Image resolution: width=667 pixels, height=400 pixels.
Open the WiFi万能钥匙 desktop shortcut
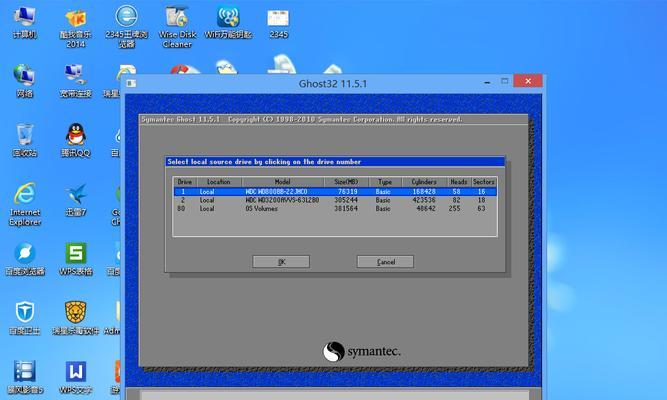coord(229,19)
